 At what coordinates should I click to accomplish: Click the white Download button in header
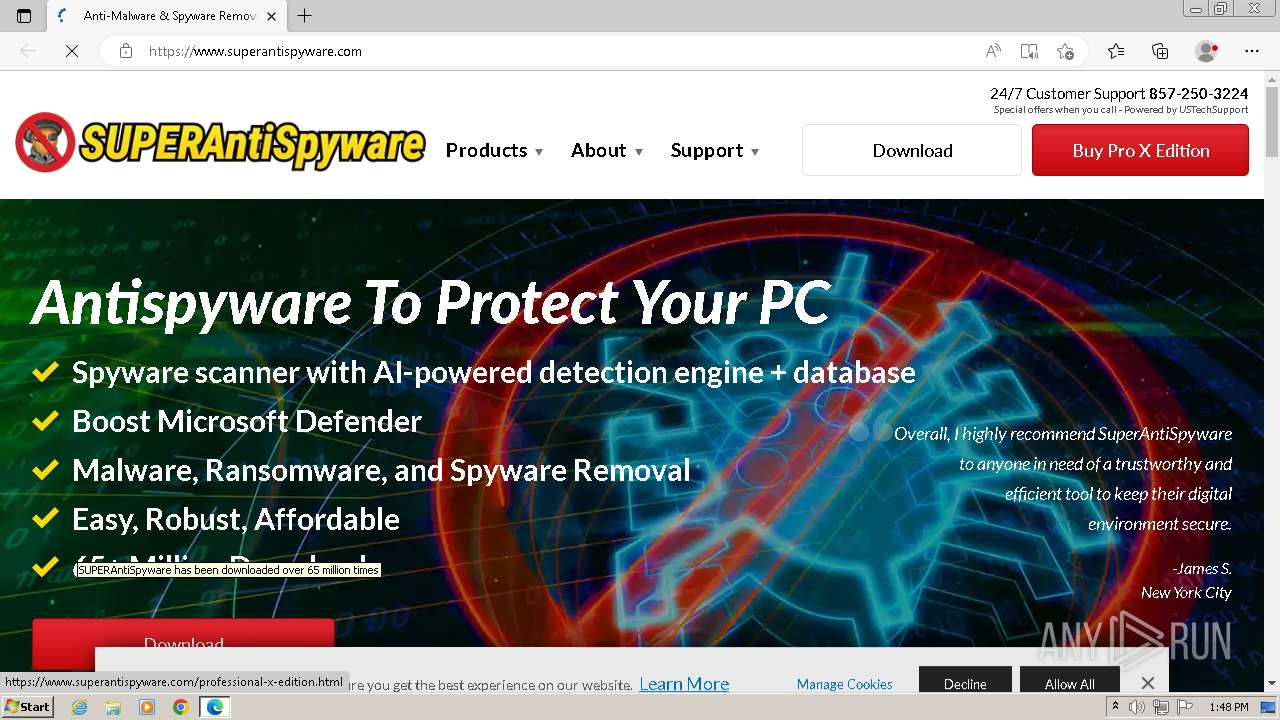(912, 150)
